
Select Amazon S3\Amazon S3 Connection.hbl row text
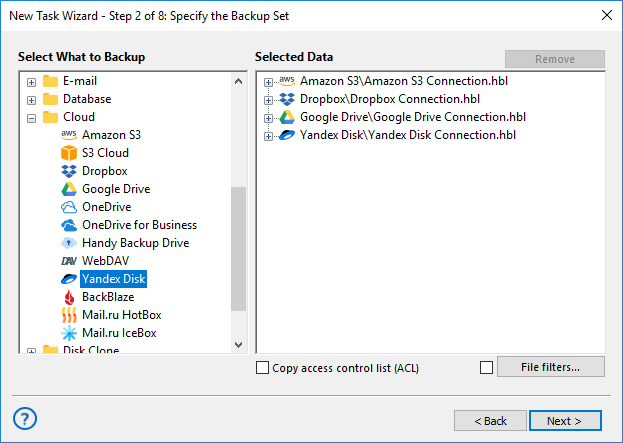(x=404, y=81)
